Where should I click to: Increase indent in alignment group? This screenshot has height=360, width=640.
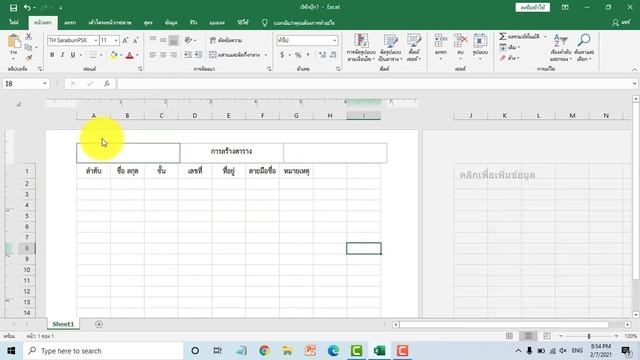(198, 55)
